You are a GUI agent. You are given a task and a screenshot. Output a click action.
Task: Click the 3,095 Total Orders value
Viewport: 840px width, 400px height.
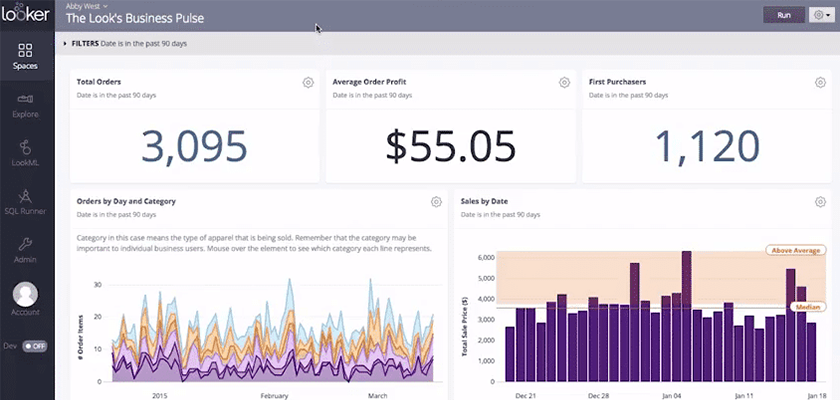(x=194, y=146)
